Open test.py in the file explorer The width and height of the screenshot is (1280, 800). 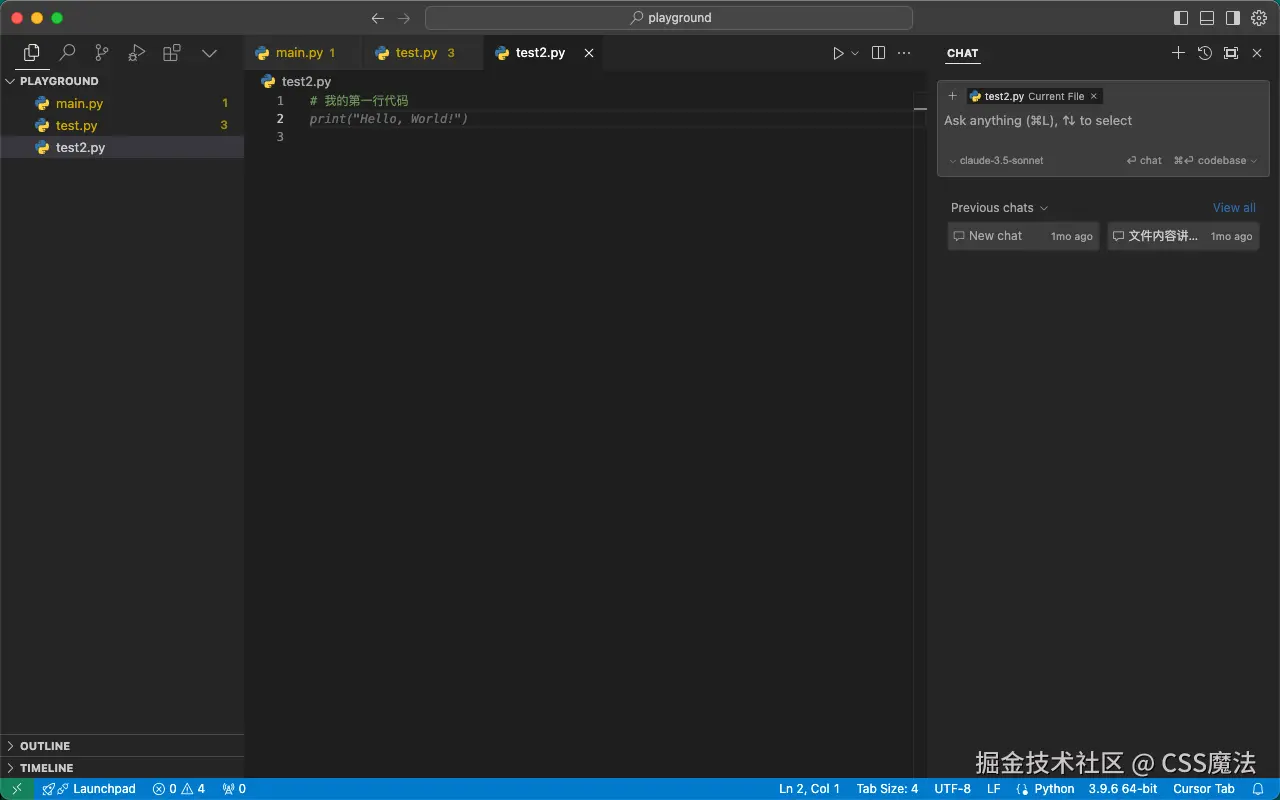pyautogui.click(x=122, y=125)
